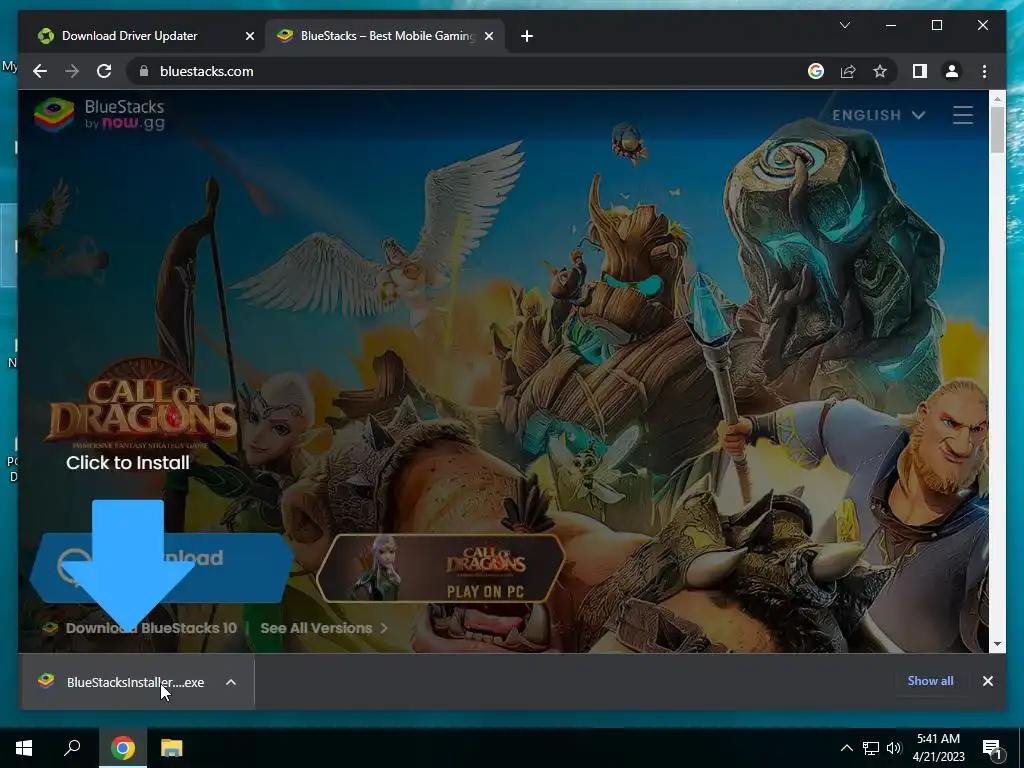
Task: Go back with the browser back arrow
Action: click(x=40, y=71)
